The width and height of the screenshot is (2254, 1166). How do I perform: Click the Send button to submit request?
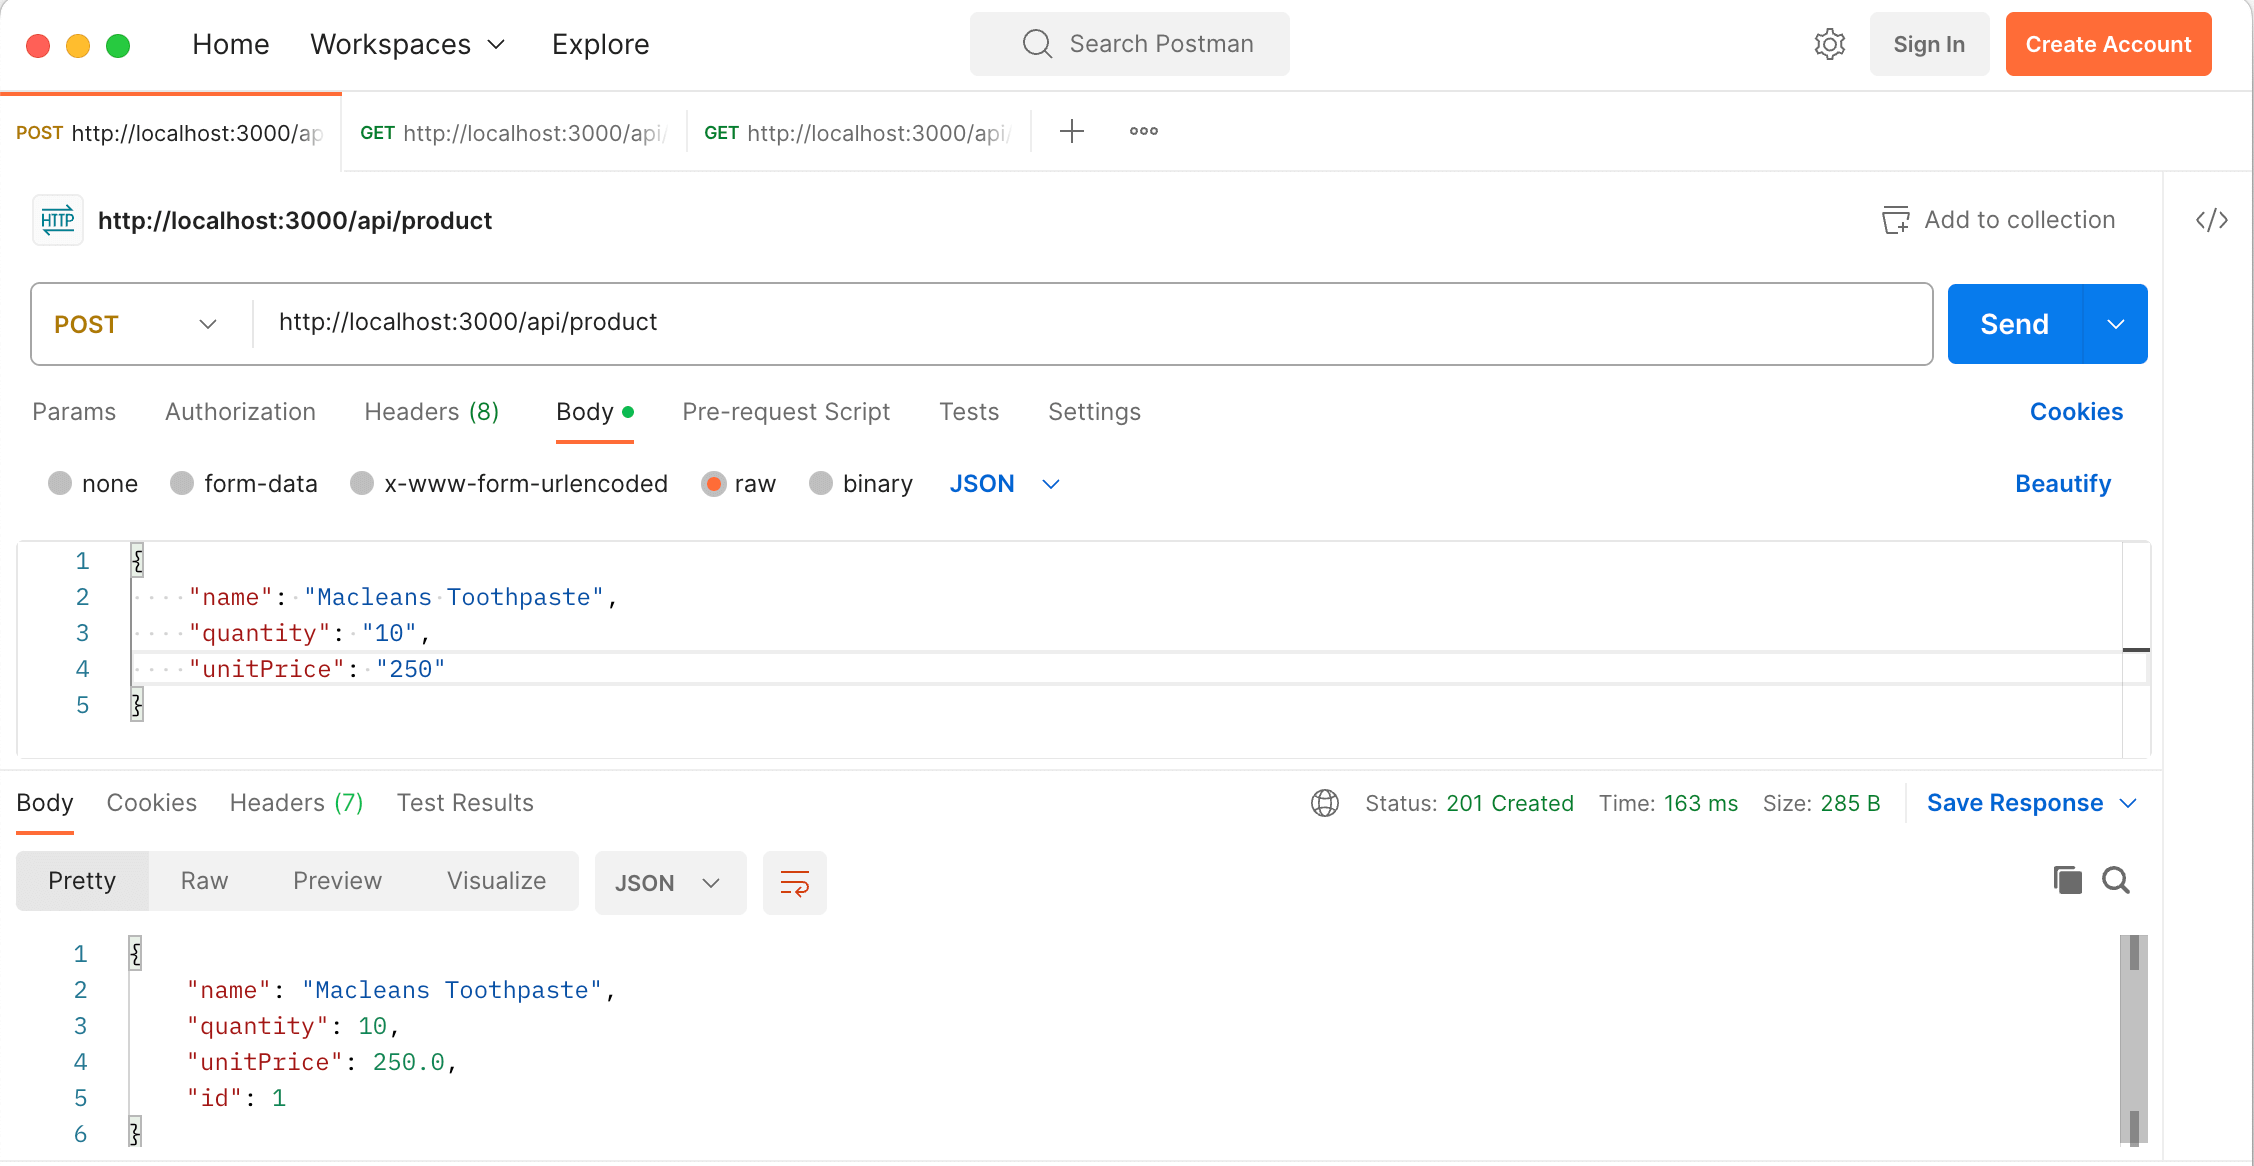pyautogui.click(x=2015, y=323)
